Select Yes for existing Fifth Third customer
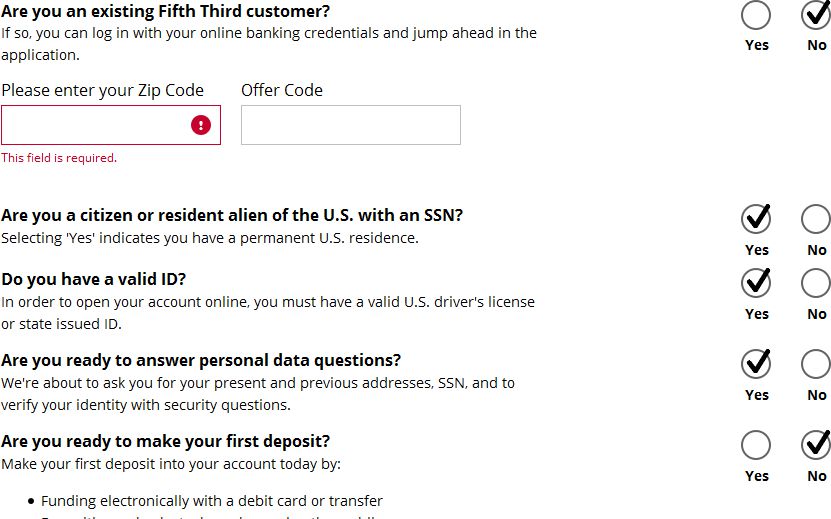Viewport: 831px width, 519px height. [757, 15]
